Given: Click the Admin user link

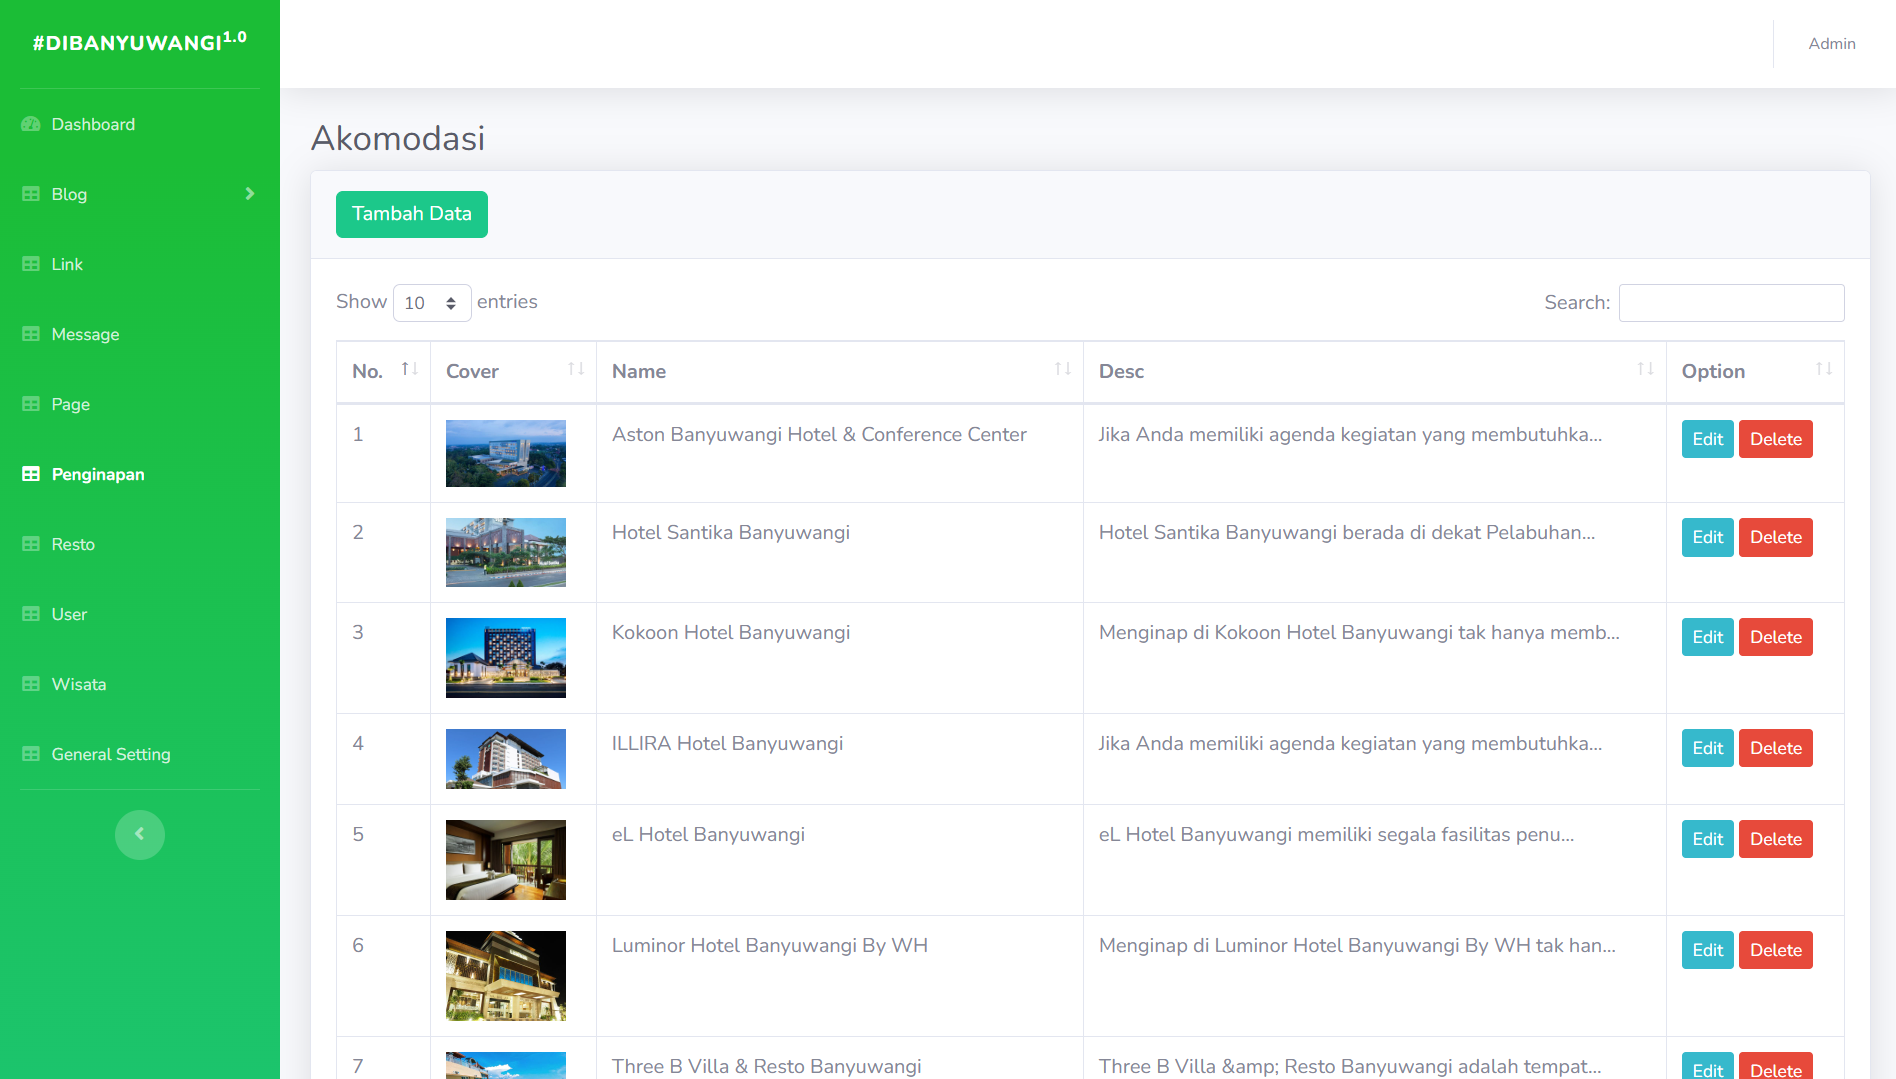Looking at the screenshot, I should [1831, 44].
